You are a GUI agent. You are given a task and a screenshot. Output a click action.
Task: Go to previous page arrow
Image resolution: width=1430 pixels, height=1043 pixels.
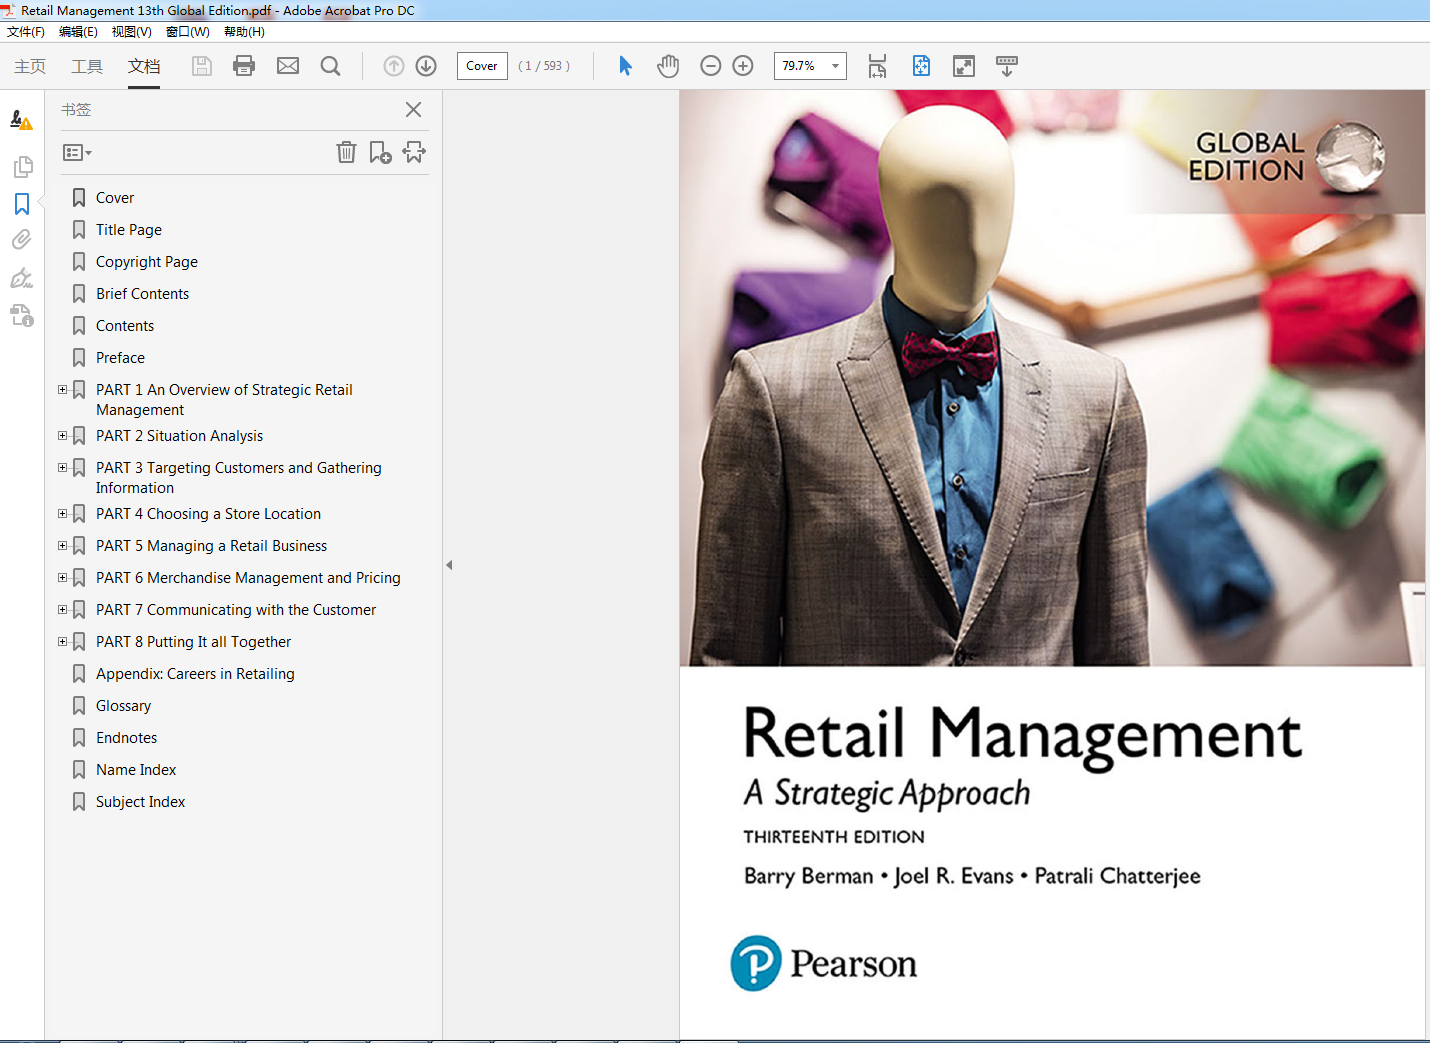(x=394, y=66)
